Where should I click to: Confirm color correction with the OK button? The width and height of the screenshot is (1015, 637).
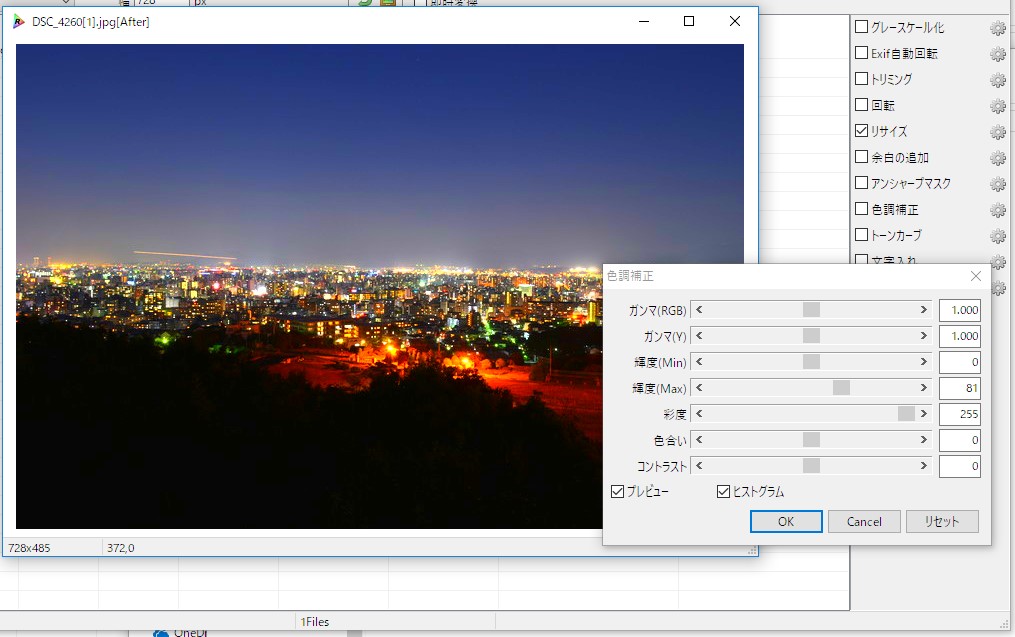click(786, 521)
